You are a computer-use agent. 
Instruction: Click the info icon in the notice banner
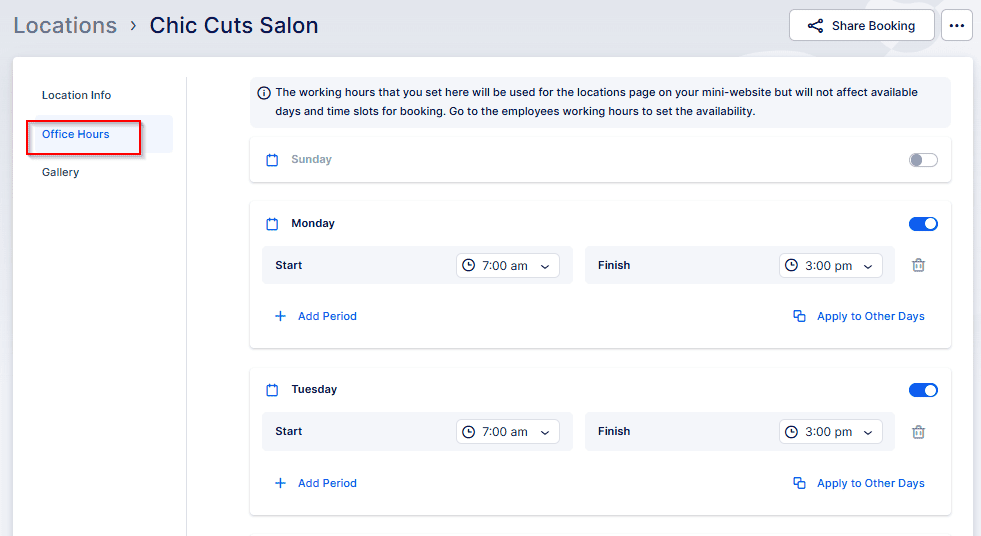click(x=264, y=93)
